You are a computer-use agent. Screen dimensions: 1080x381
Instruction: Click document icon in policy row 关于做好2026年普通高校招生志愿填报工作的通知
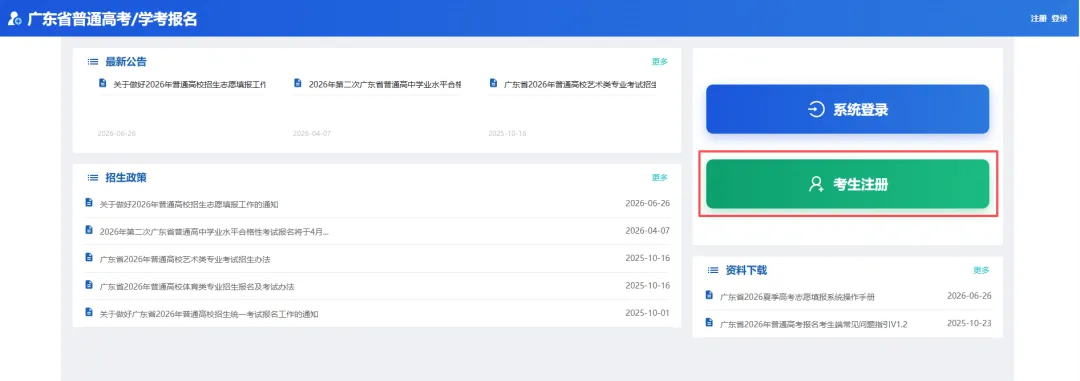(x=88, y=203)
